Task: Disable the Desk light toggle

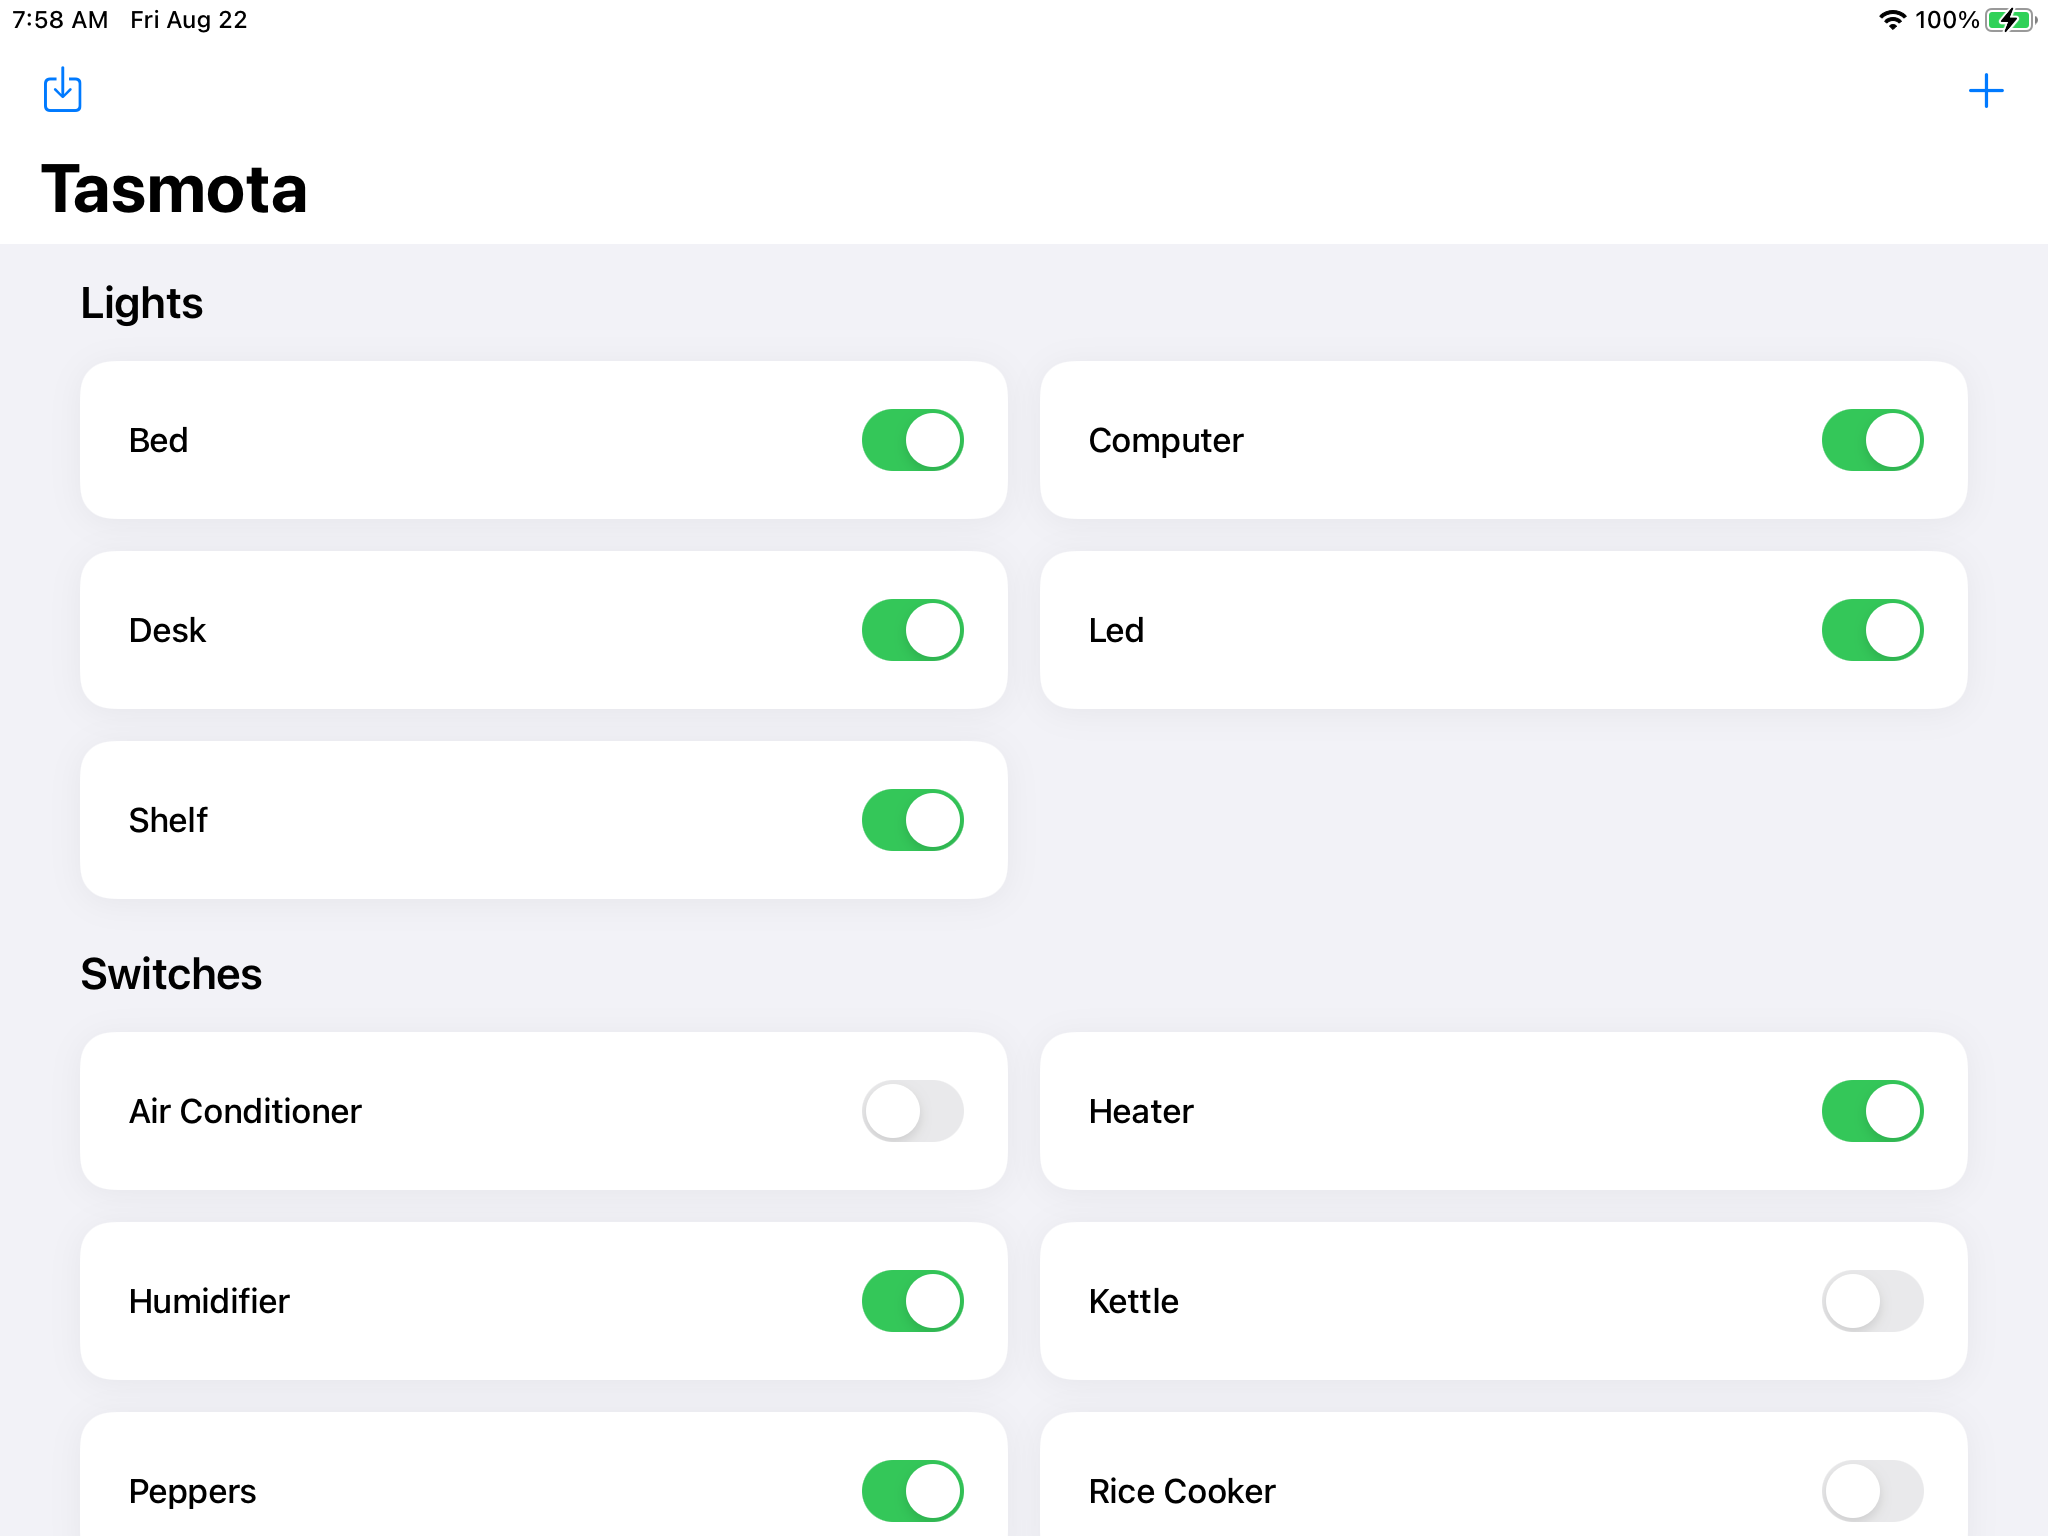Action: pyautogui.click(x=912, y=630)
